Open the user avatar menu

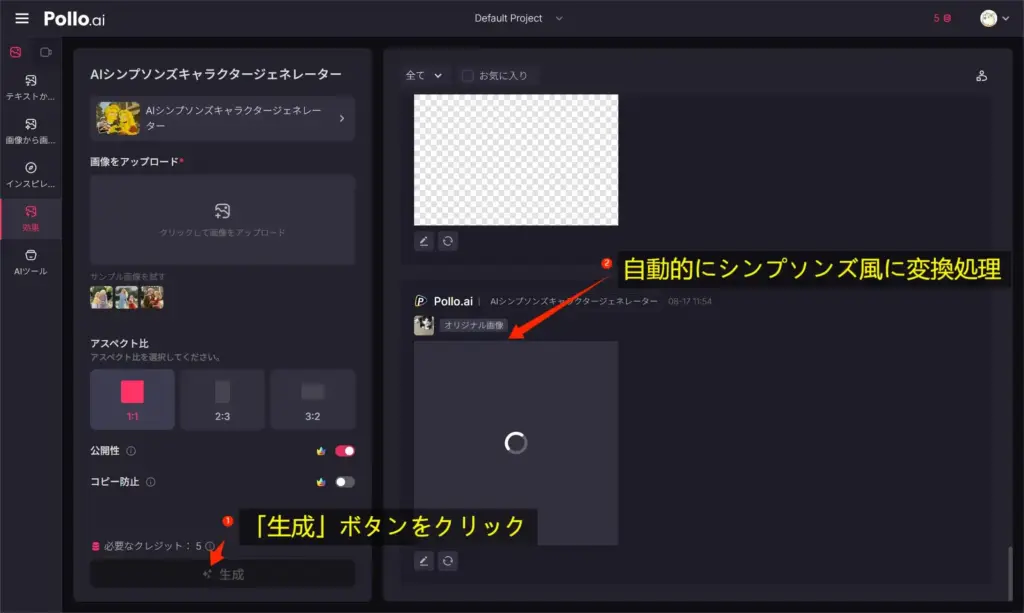994,18
